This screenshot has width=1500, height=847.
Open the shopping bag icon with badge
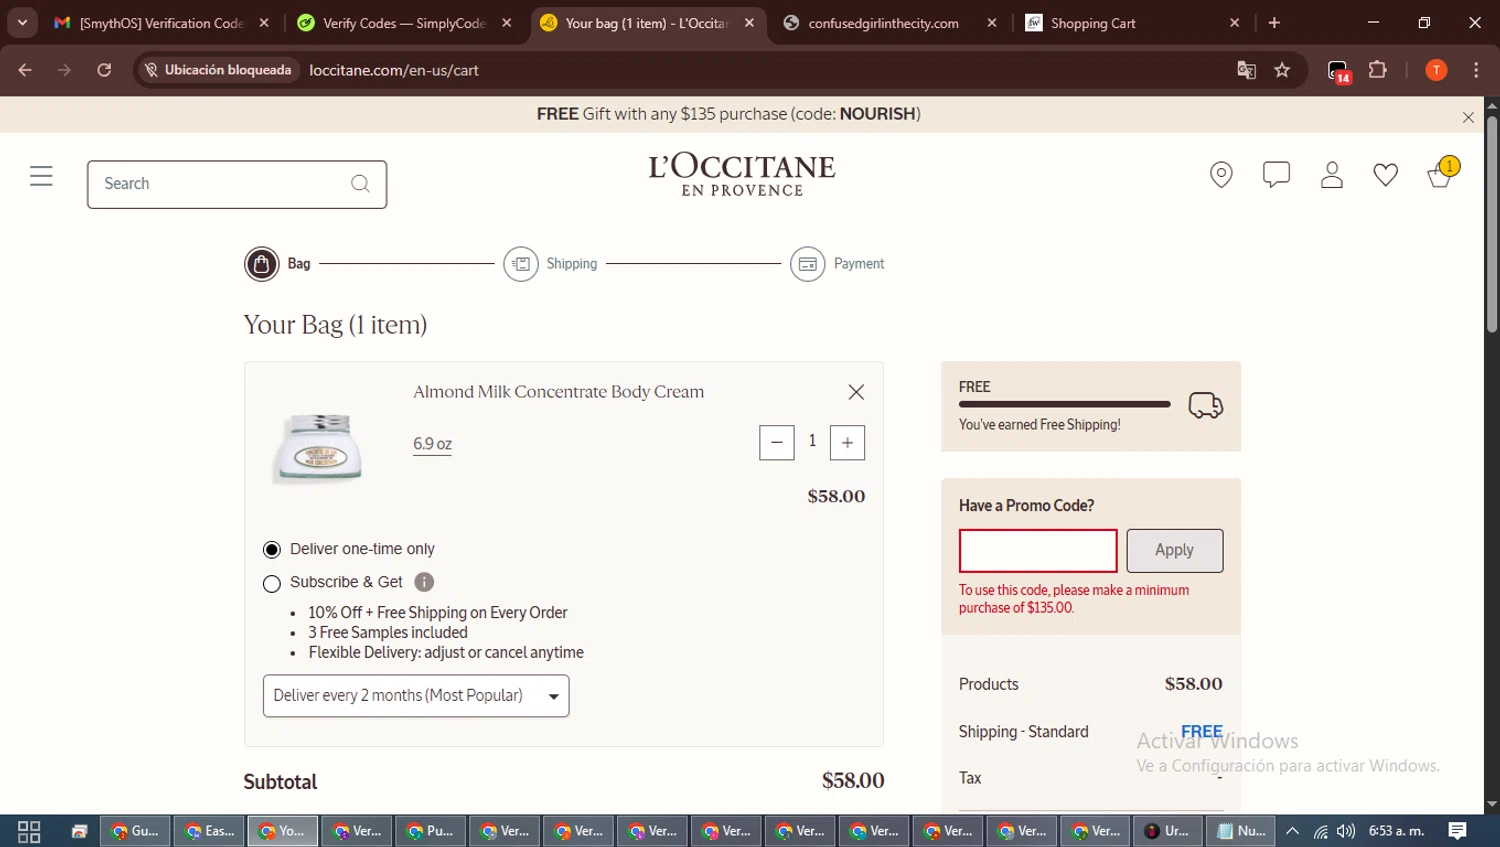click(1442, 174)
